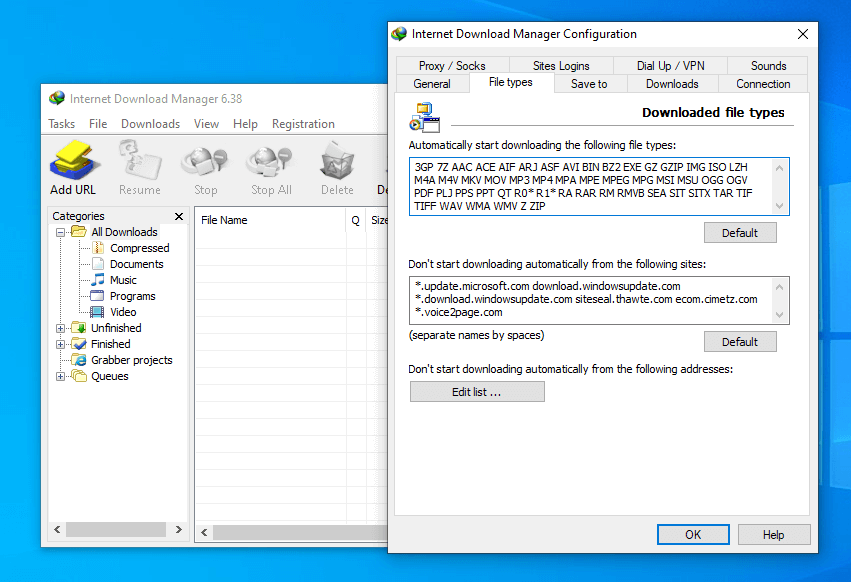The image size is (851, 582).
Task: Switch to the Connection tab
Action: coord(763,84)
